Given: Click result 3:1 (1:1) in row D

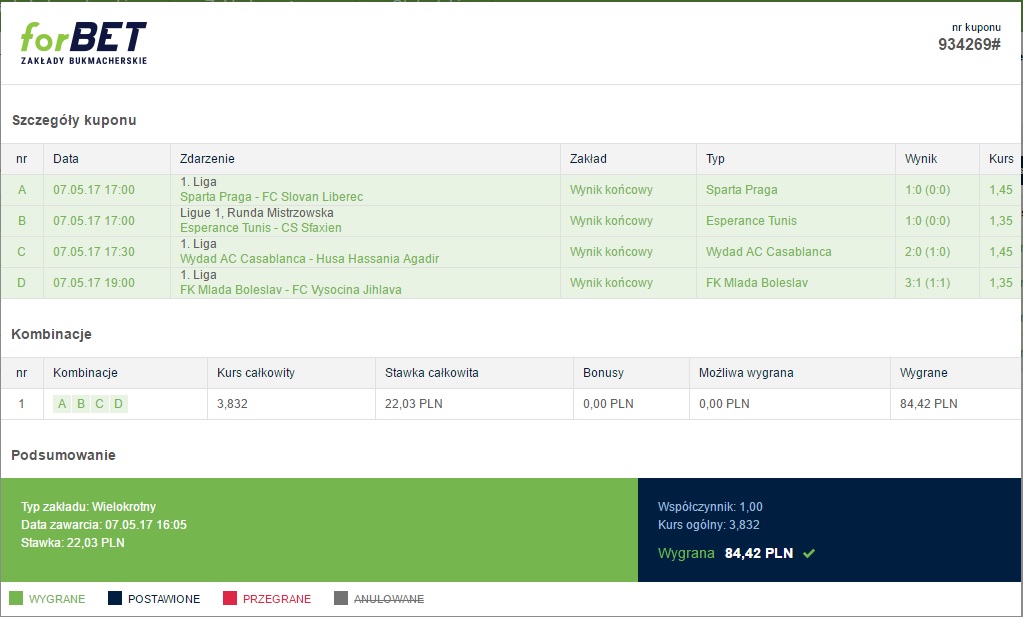Looking at the screenshot, I should pos(927,283).
